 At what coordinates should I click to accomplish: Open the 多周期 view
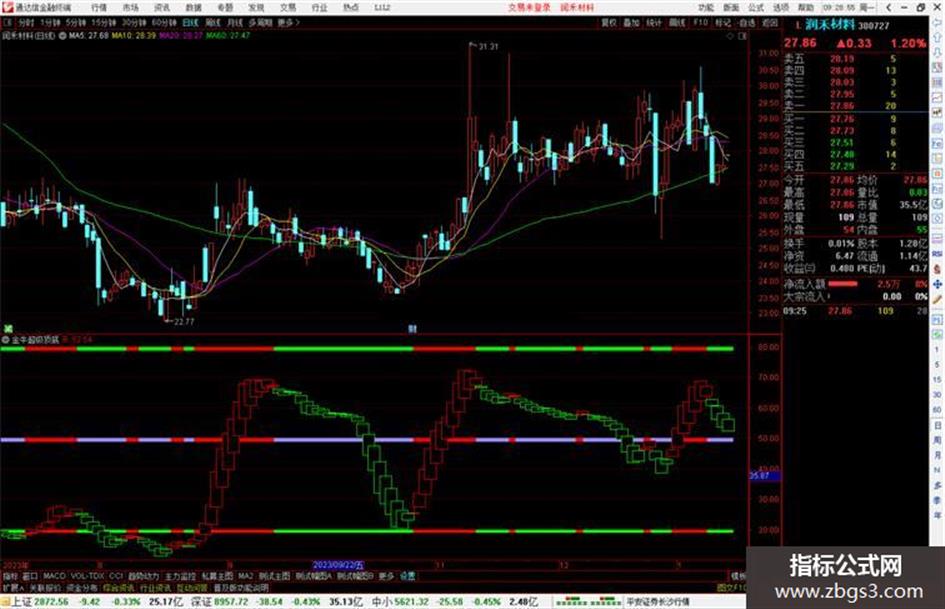coord(260,22)
